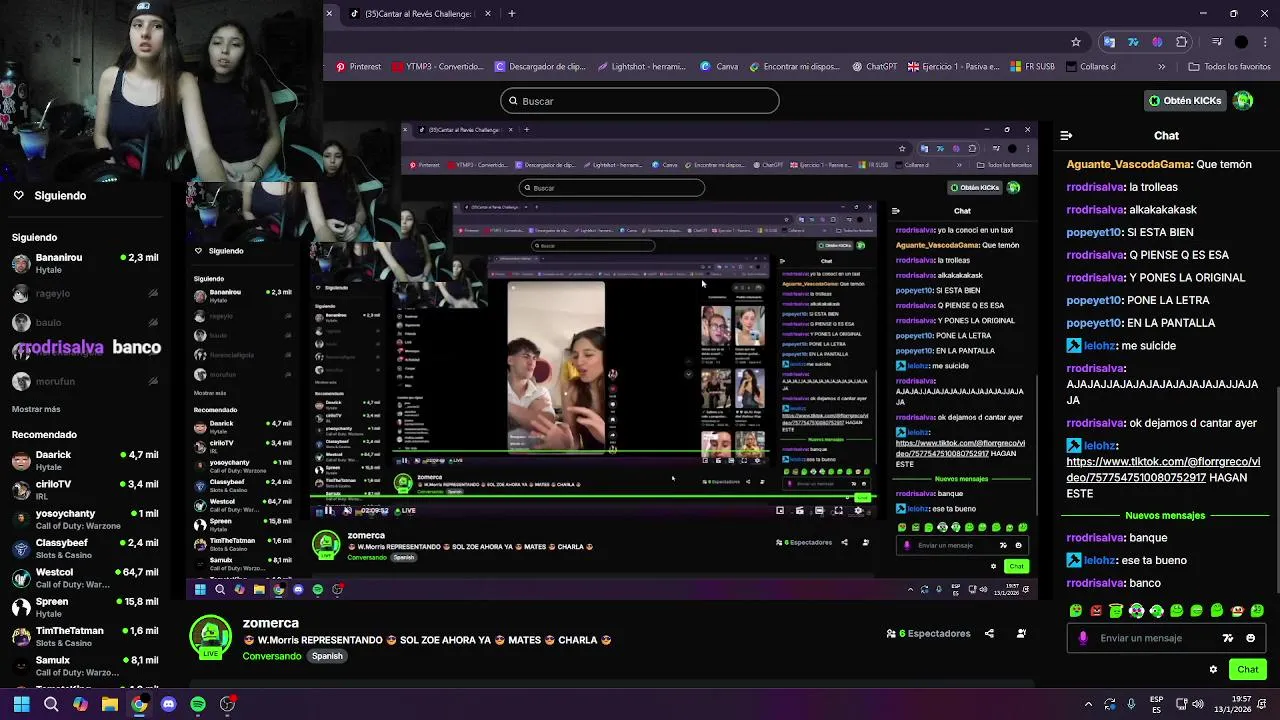Close the Cantar al Revés Challenge tab
Viewport: 1280px width, 720px height.
click(488, 14)
